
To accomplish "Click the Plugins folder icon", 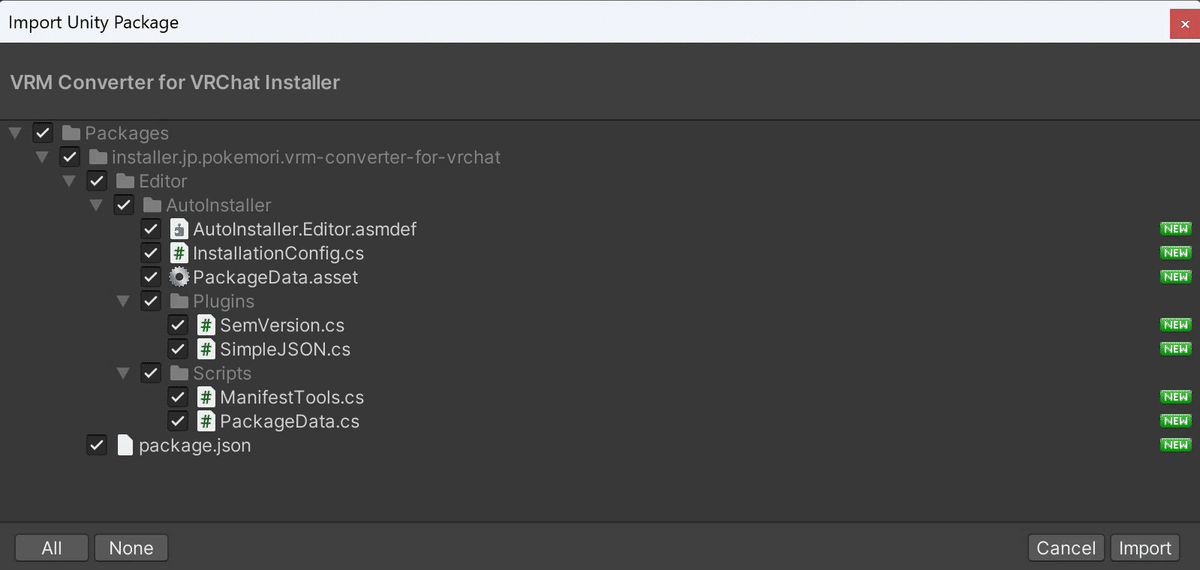I will click(x=179, y=301).
